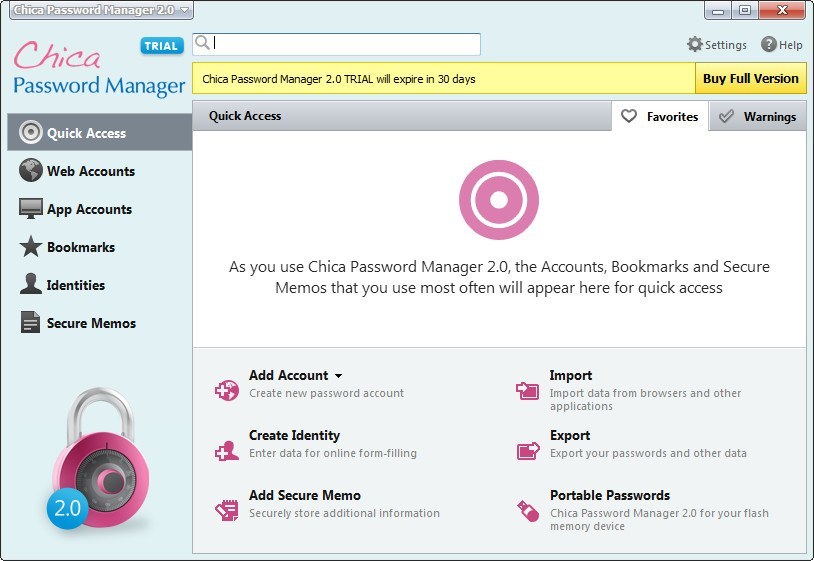Click the Identities person icon
The width and height of the screenshot is (814, 561).
pyautogui.click(x=31, y=284)
